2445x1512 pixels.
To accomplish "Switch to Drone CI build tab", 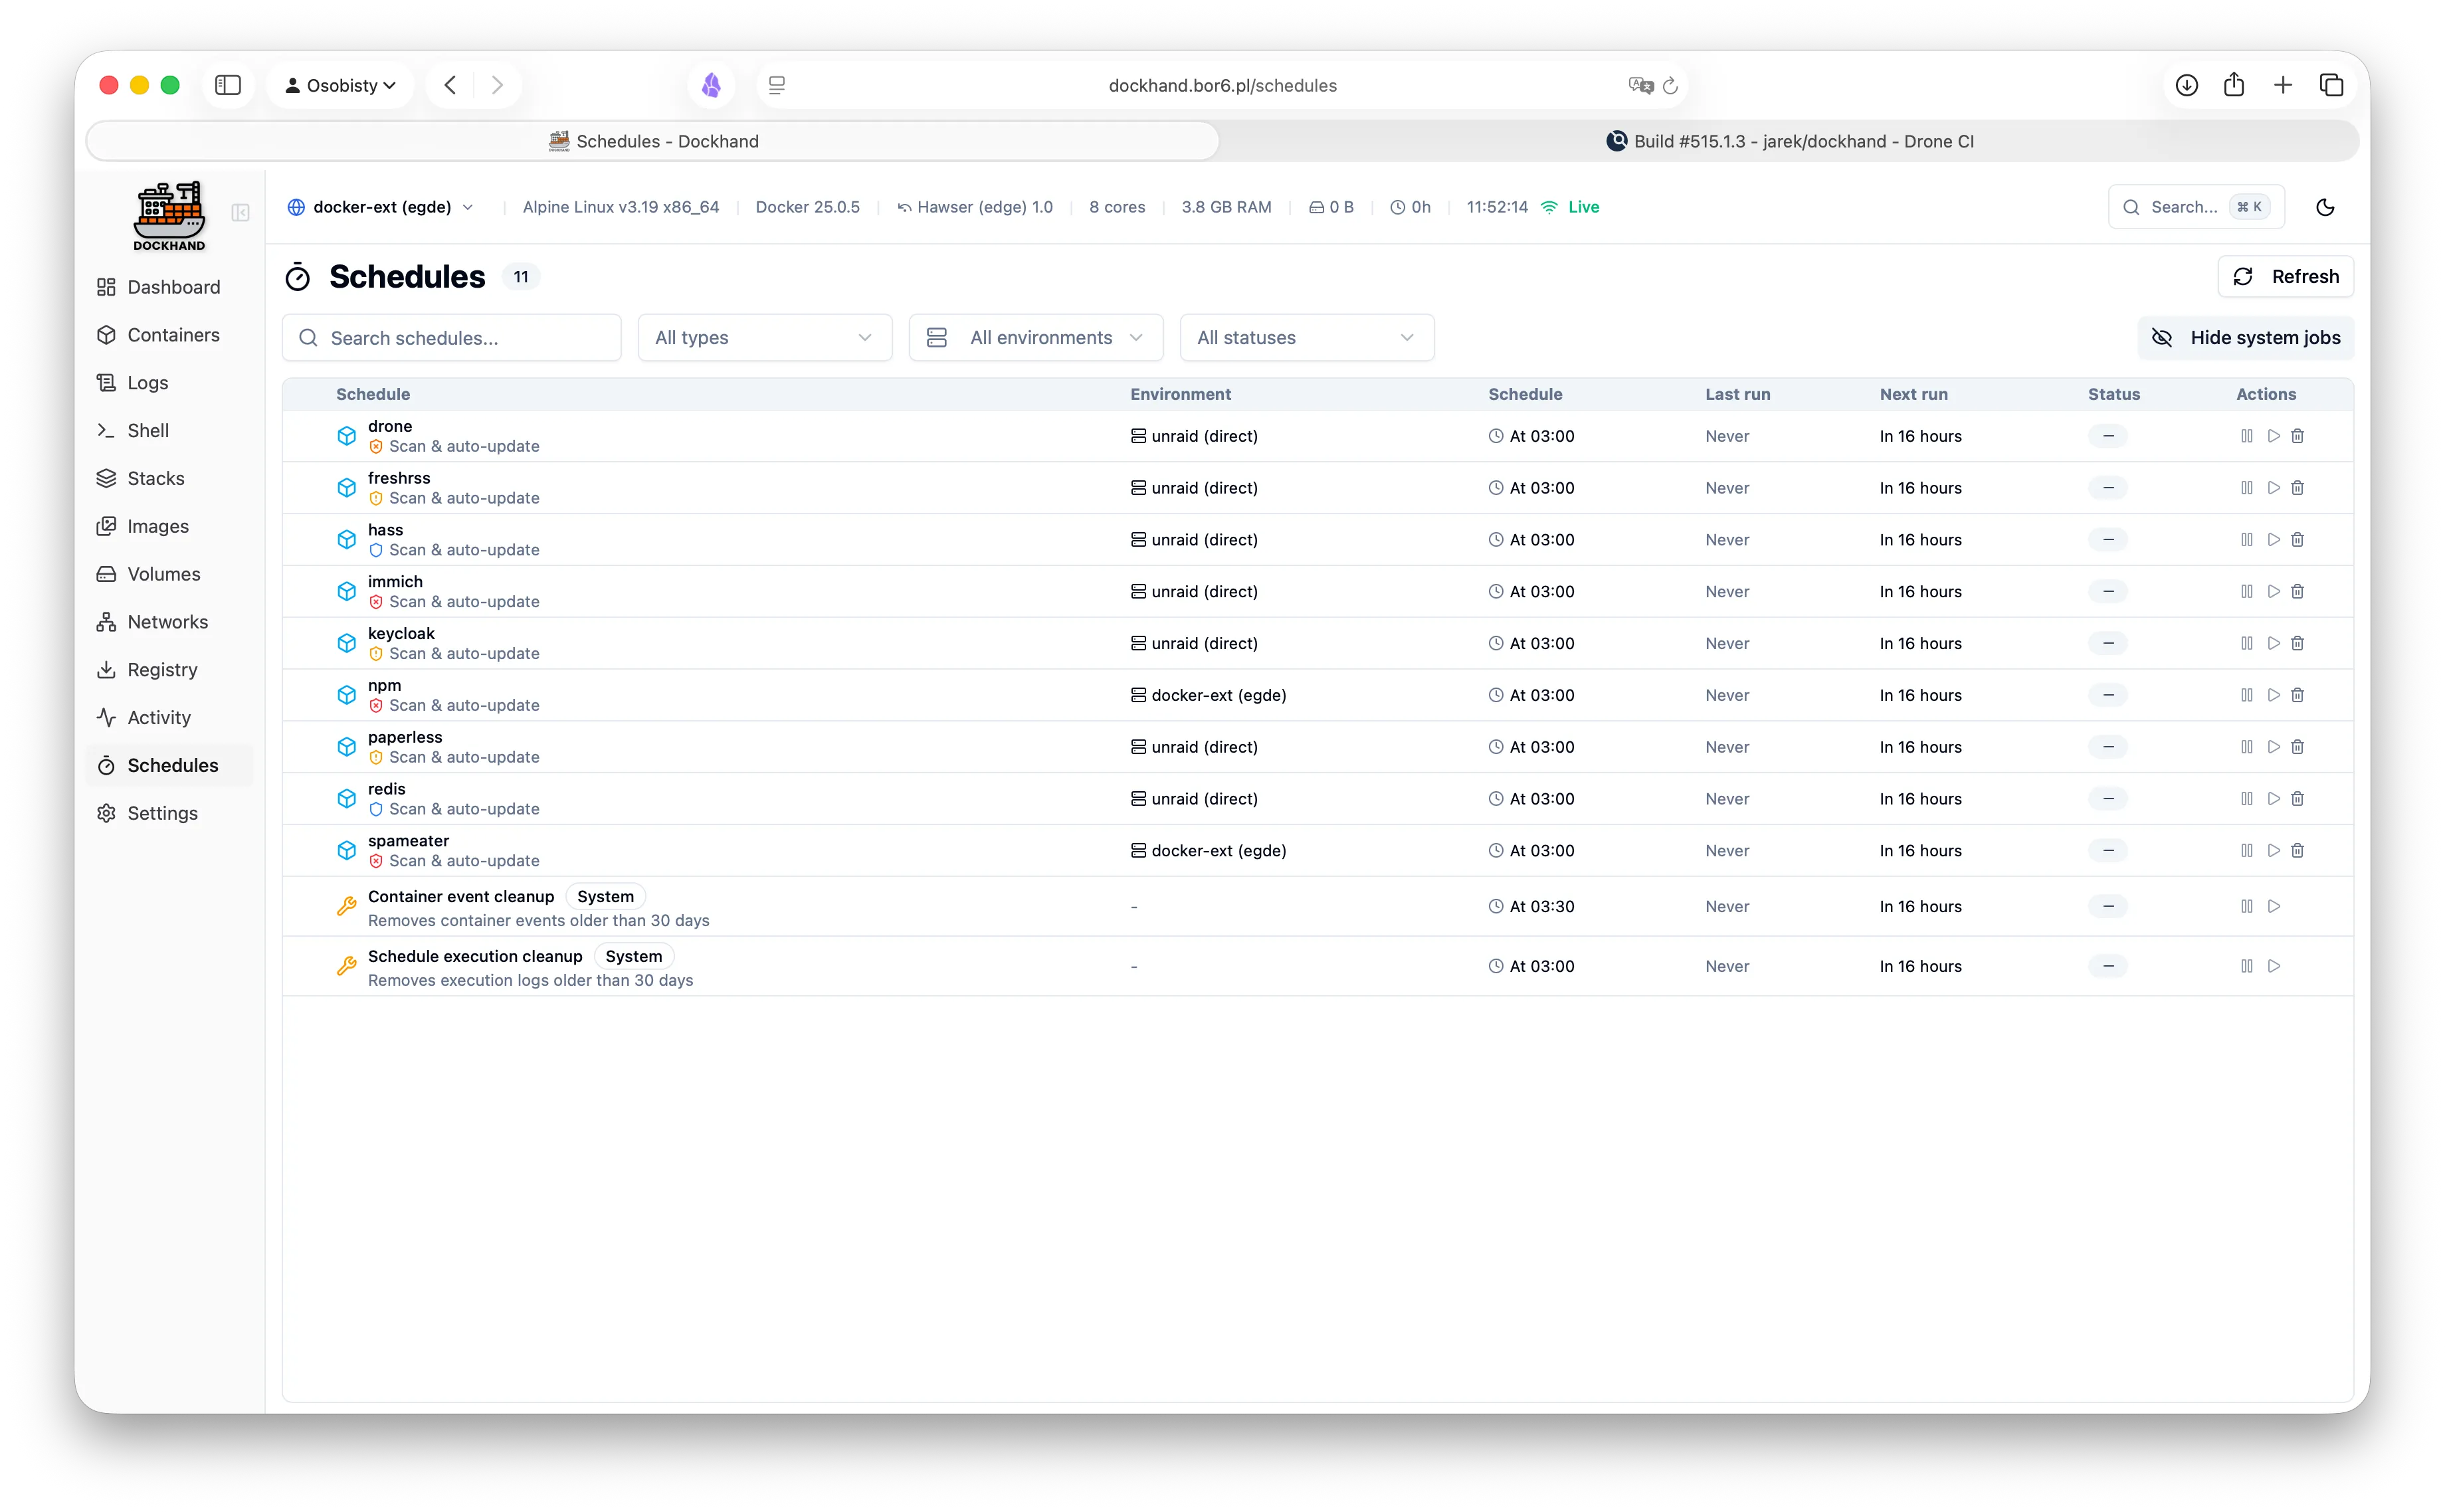I will click(1789, 141).
